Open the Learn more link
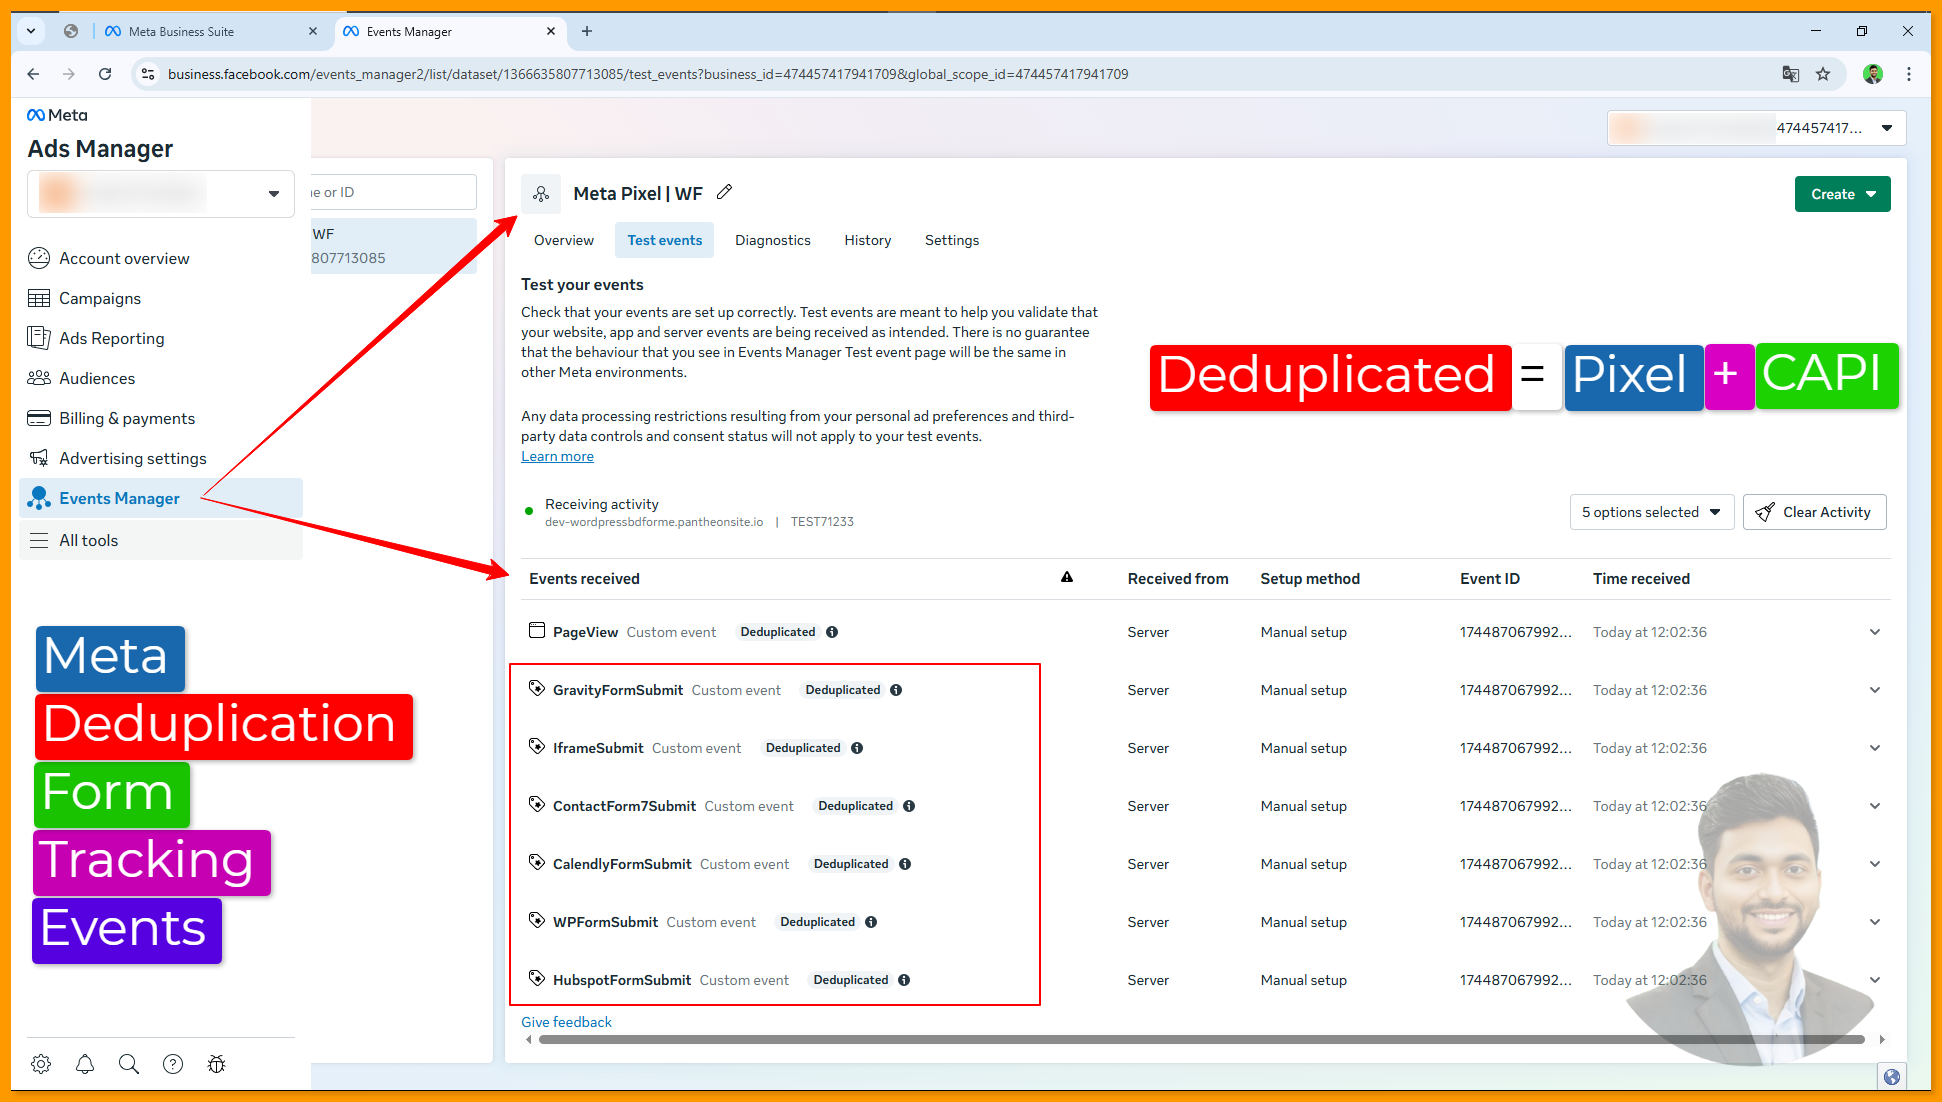Screen dimensions: 1942x1102 [557, 456]
